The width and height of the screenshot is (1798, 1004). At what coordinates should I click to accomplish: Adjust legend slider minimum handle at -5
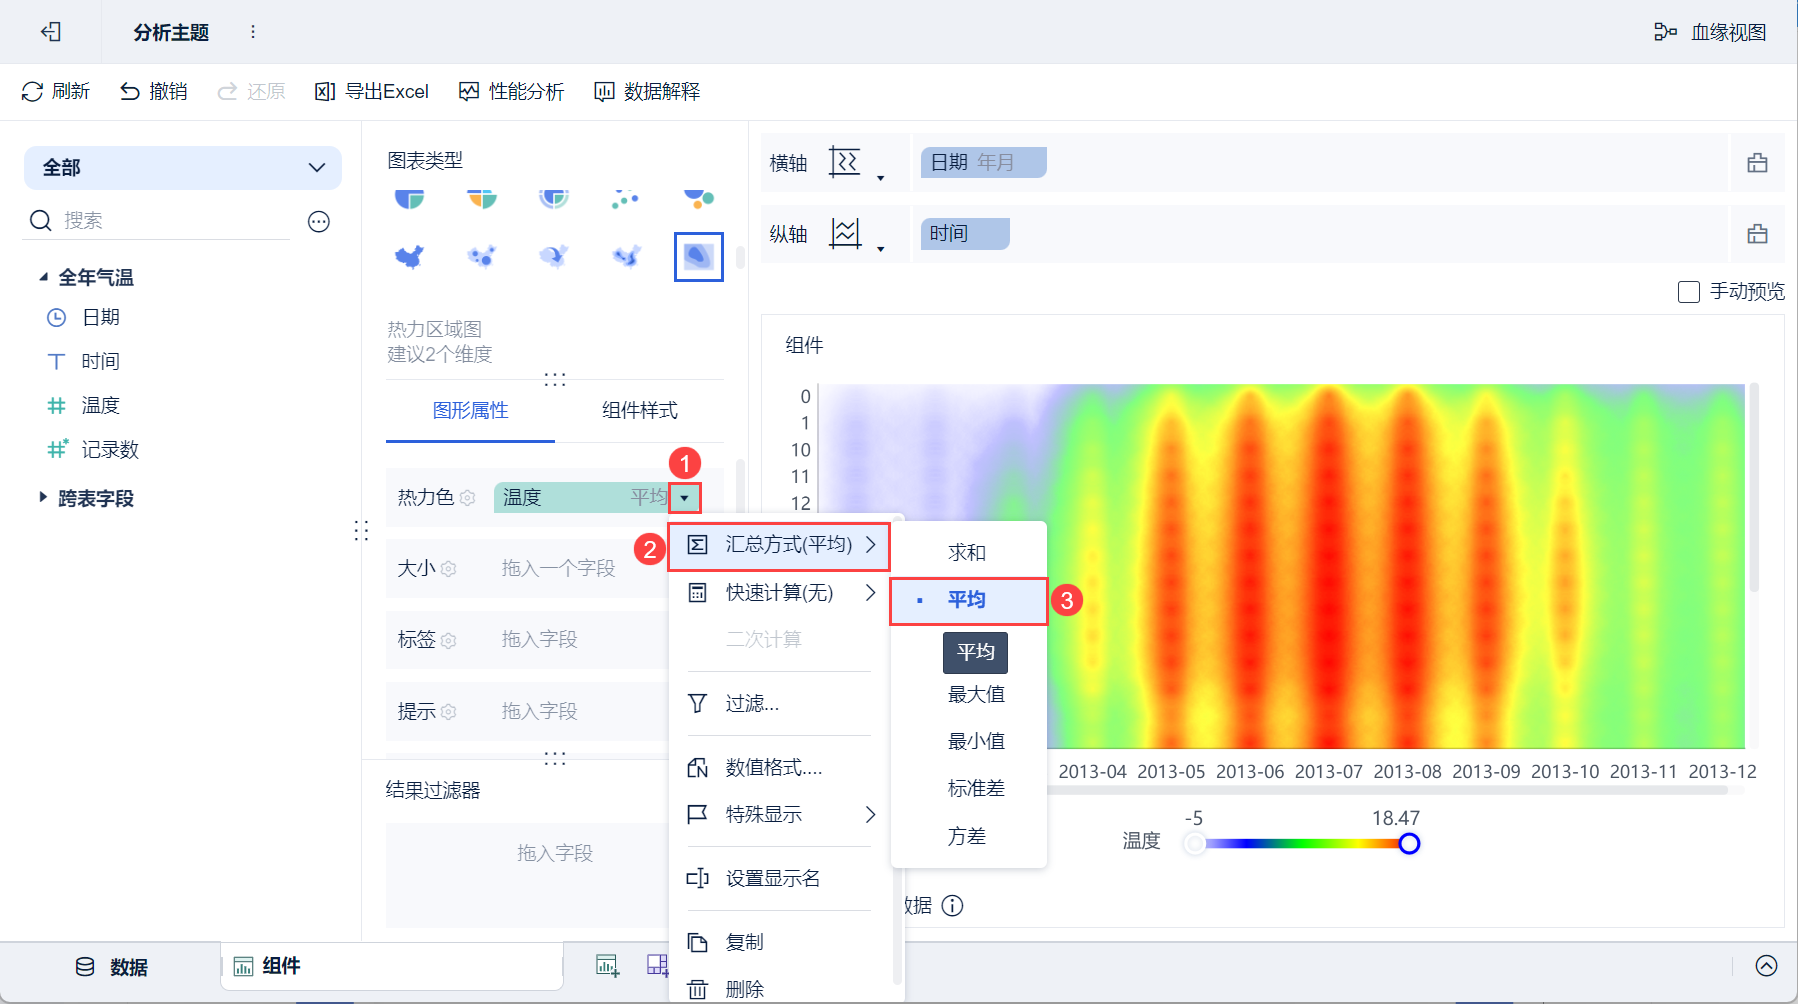[1194, 844]
